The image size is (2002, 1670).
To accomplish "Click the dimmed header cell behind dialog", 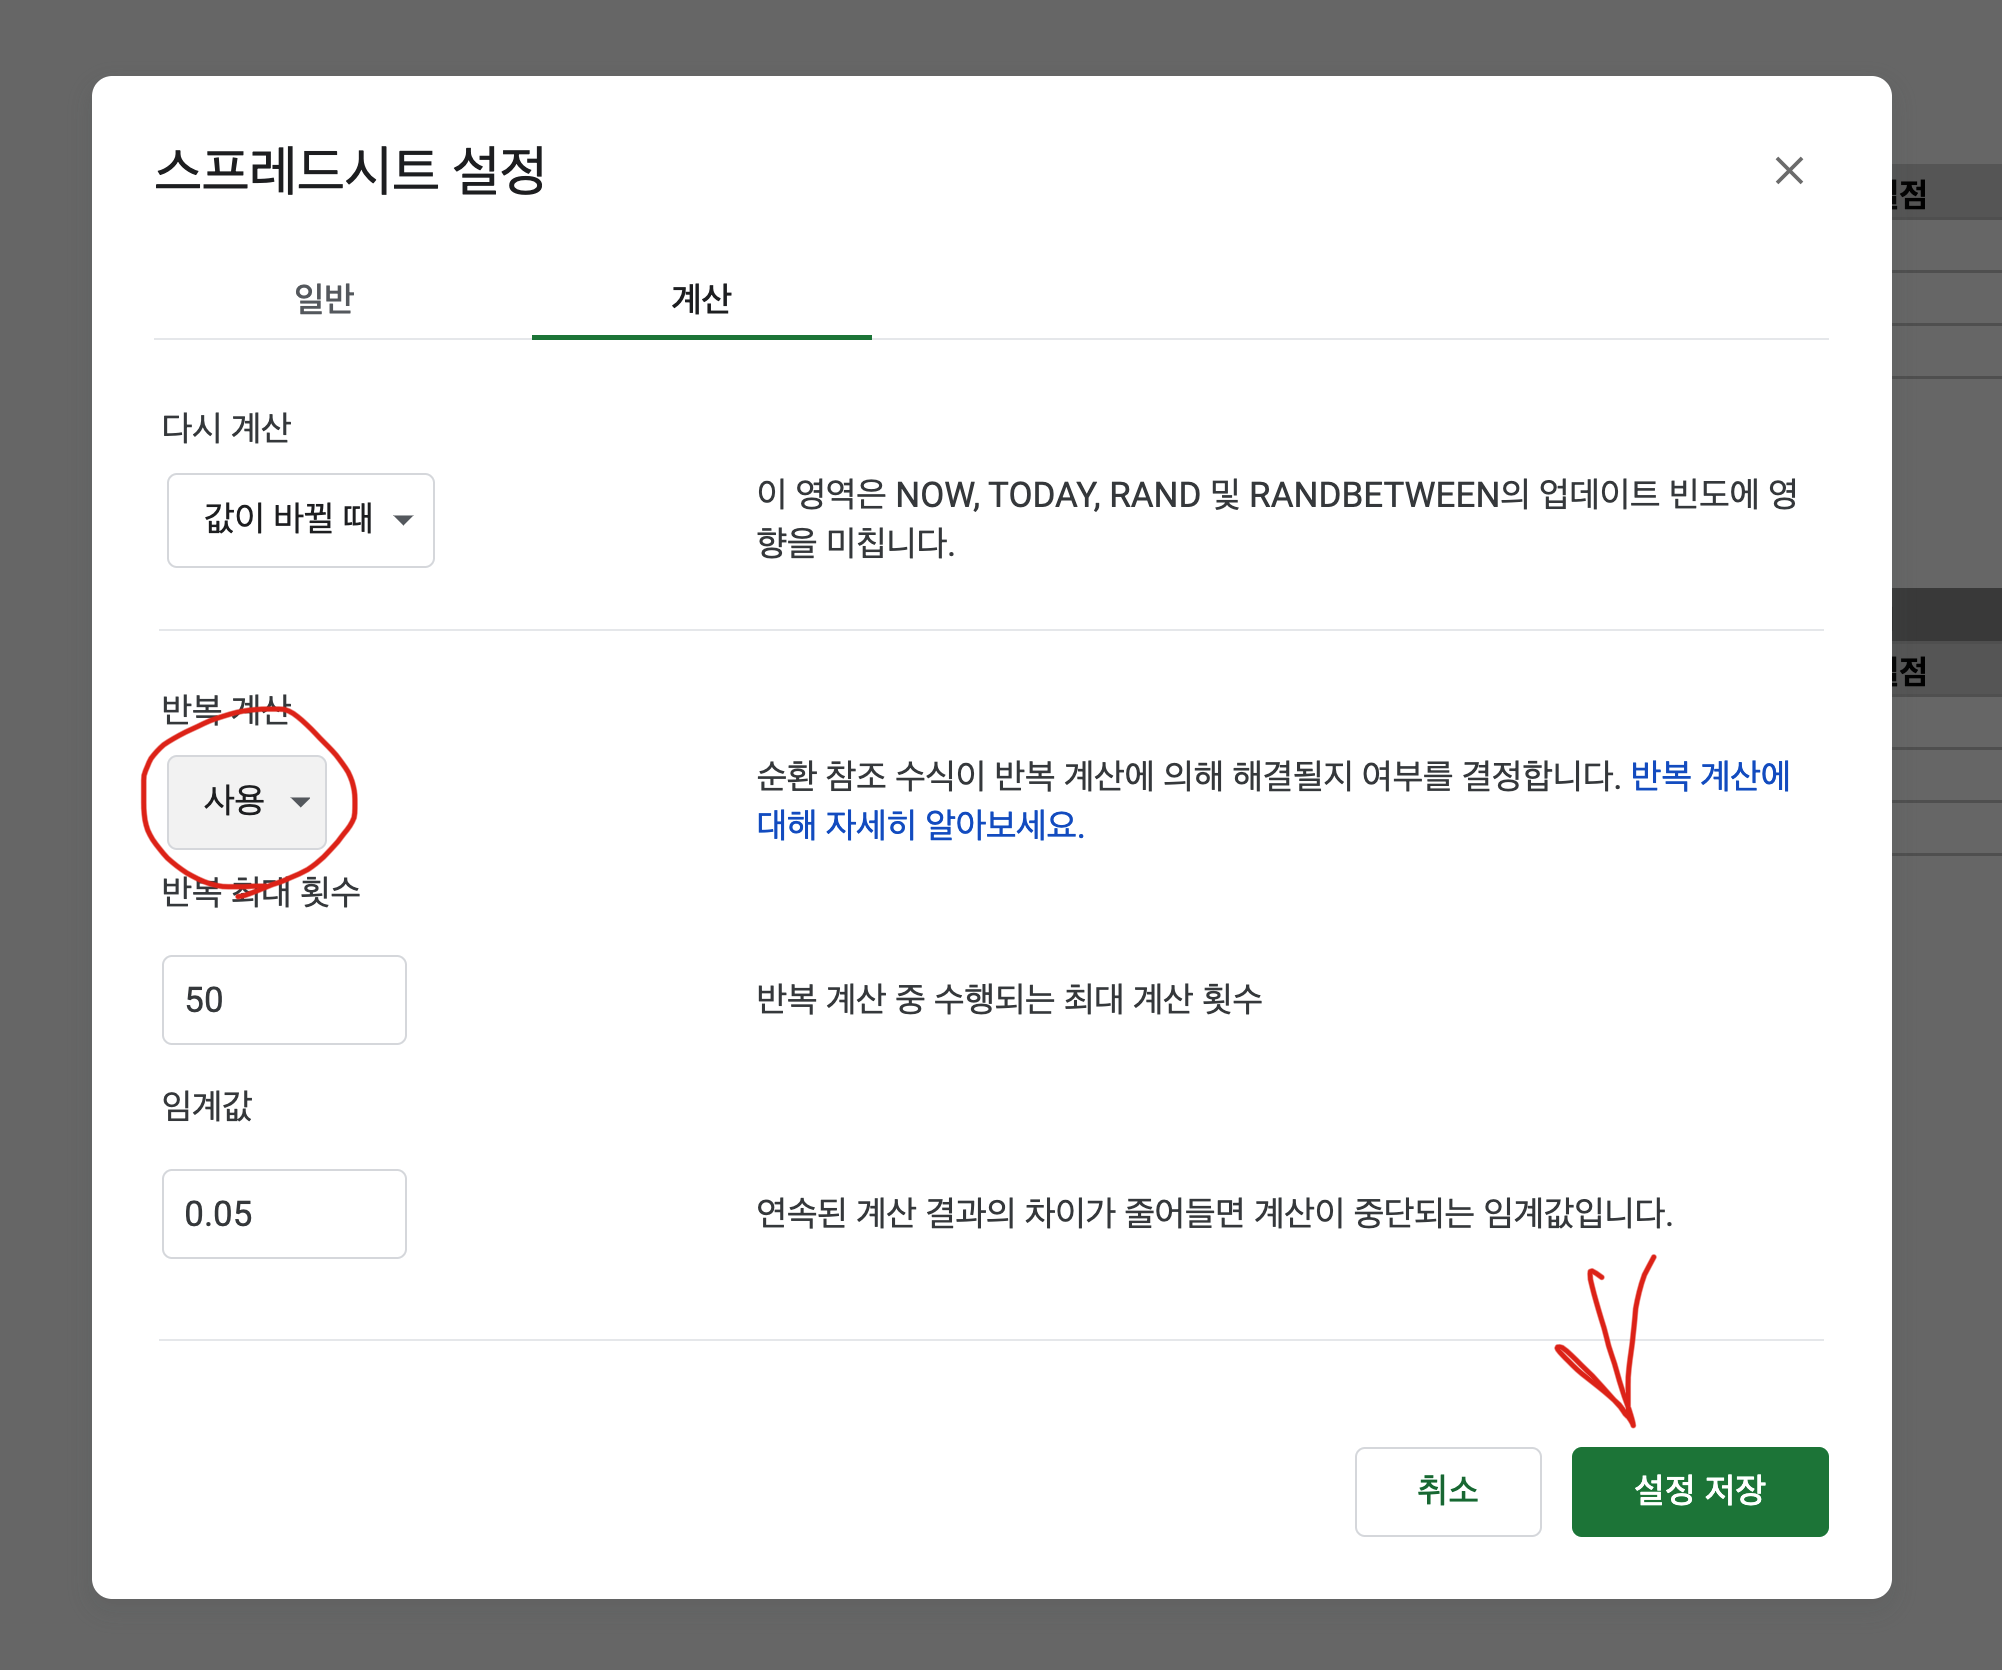I will coord(1947,192).
